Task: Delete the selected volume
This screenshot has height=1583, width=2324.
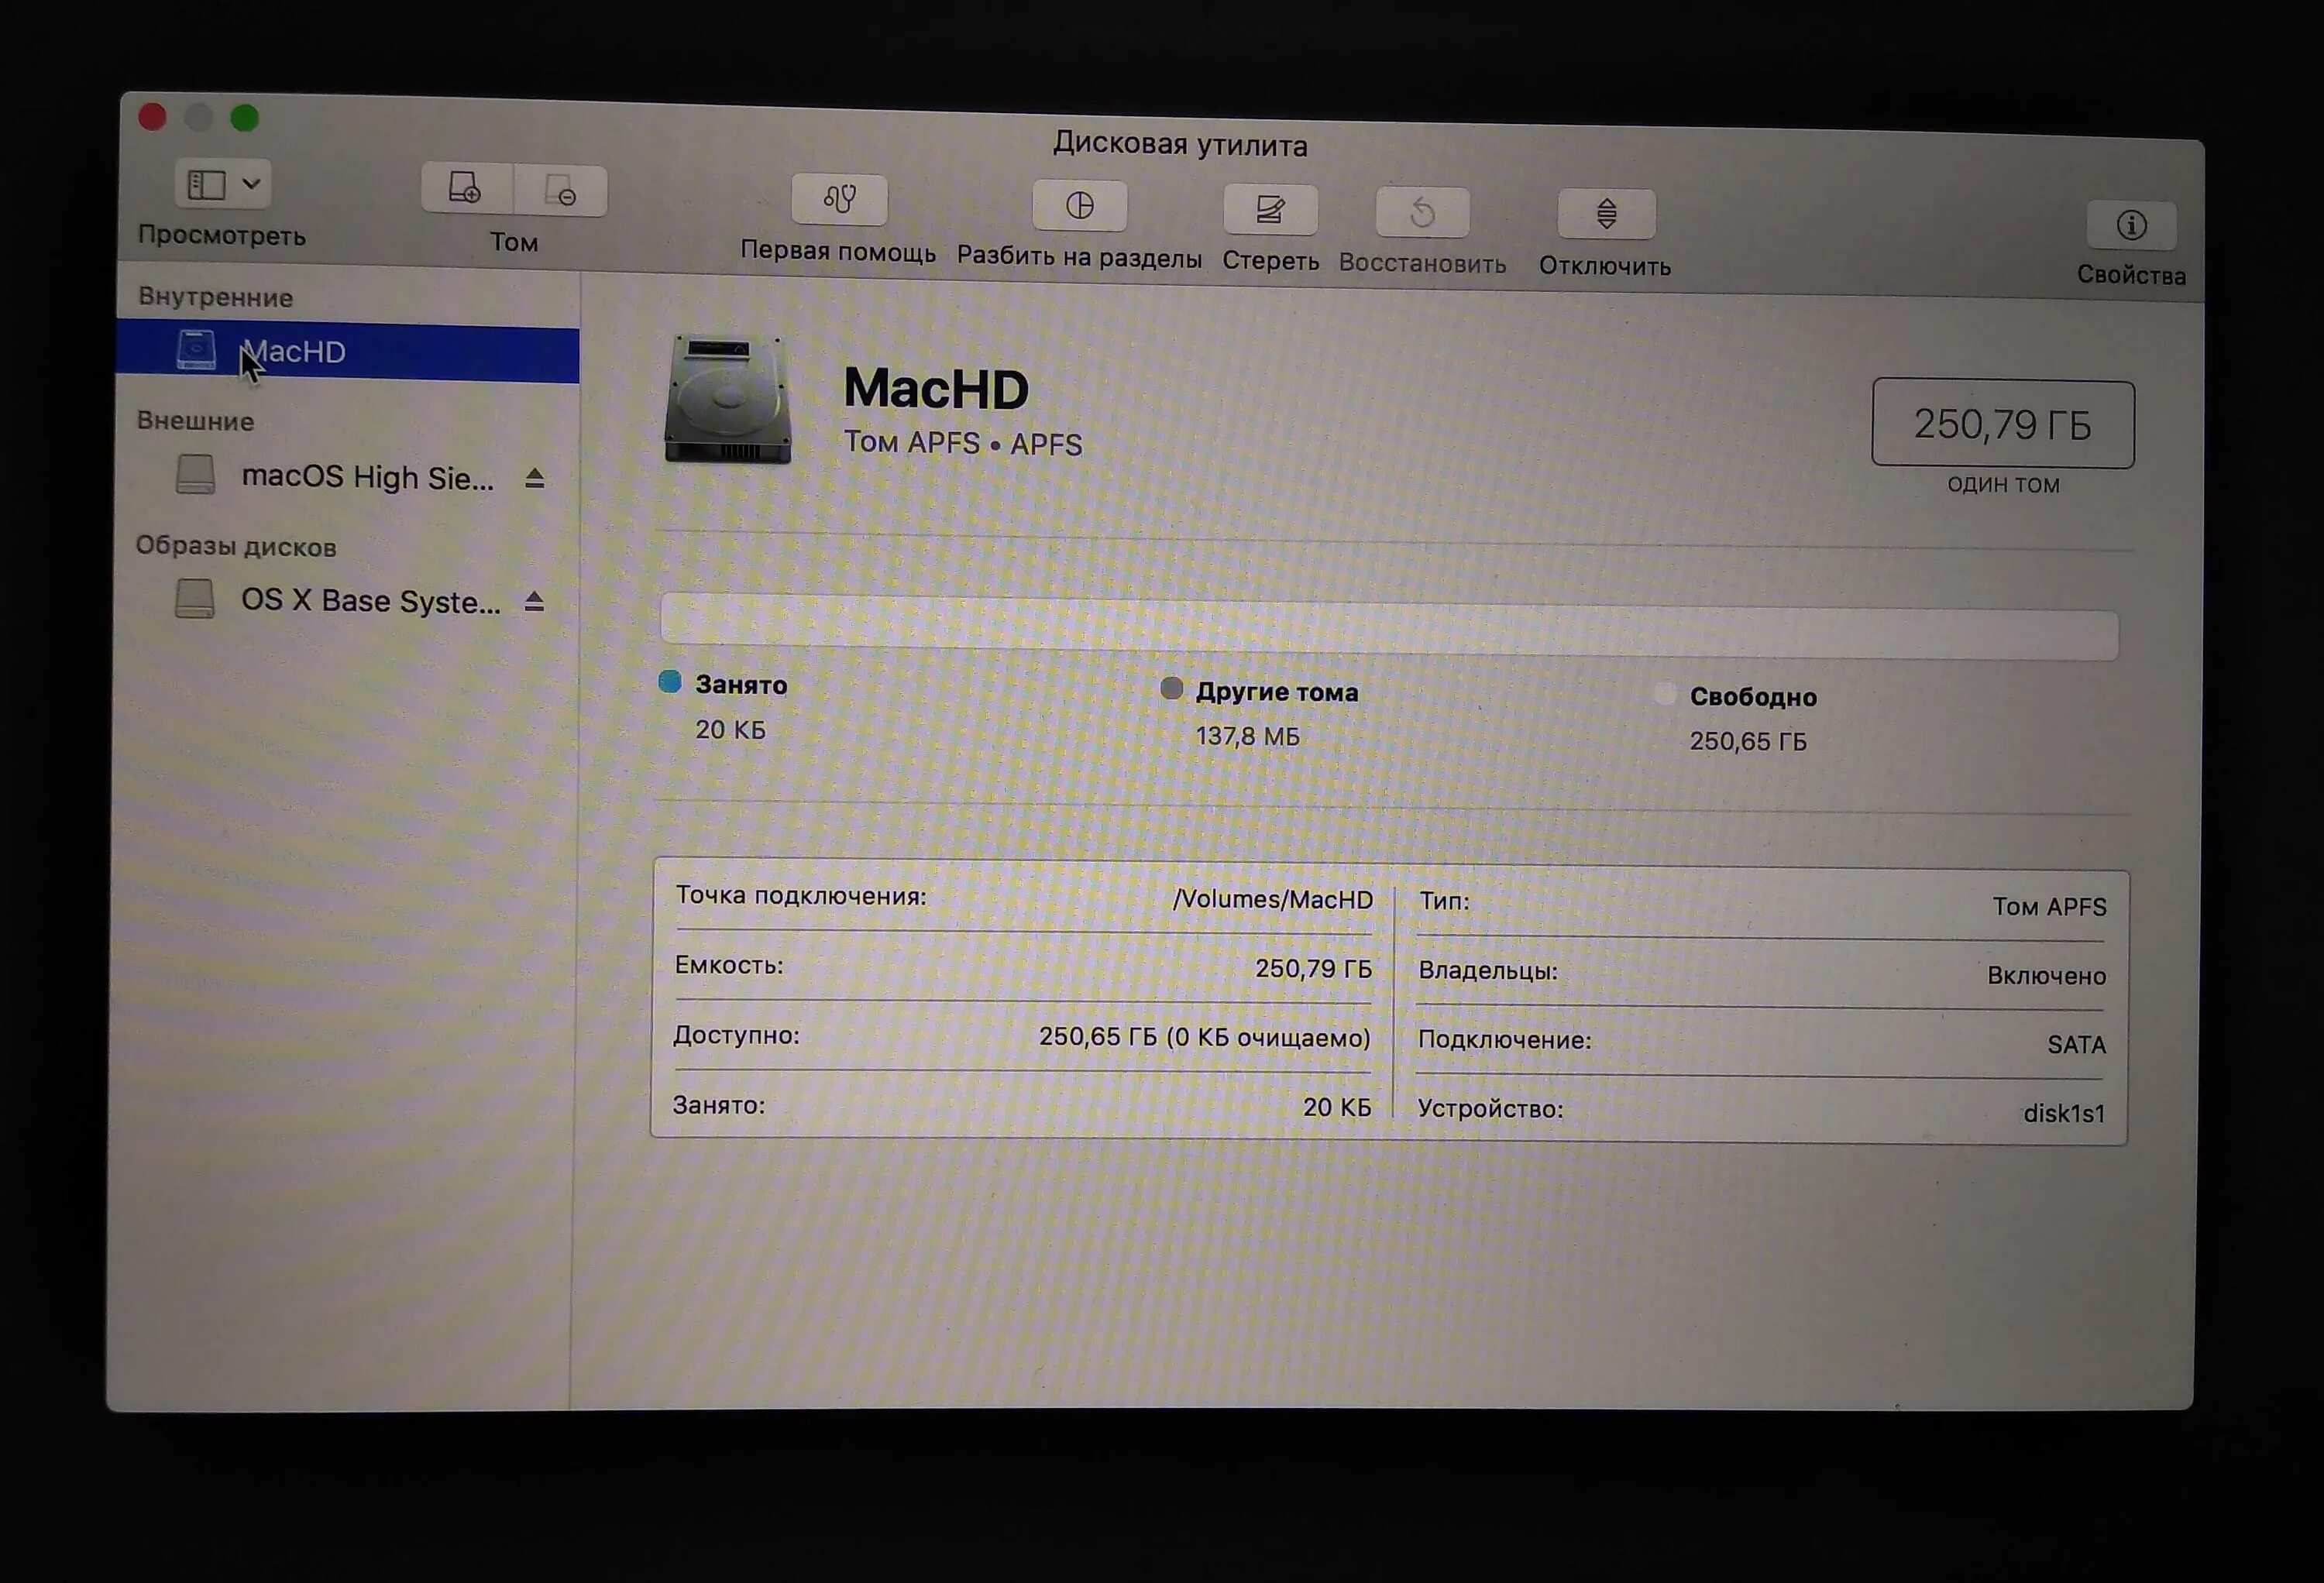Action: point(560,190)
